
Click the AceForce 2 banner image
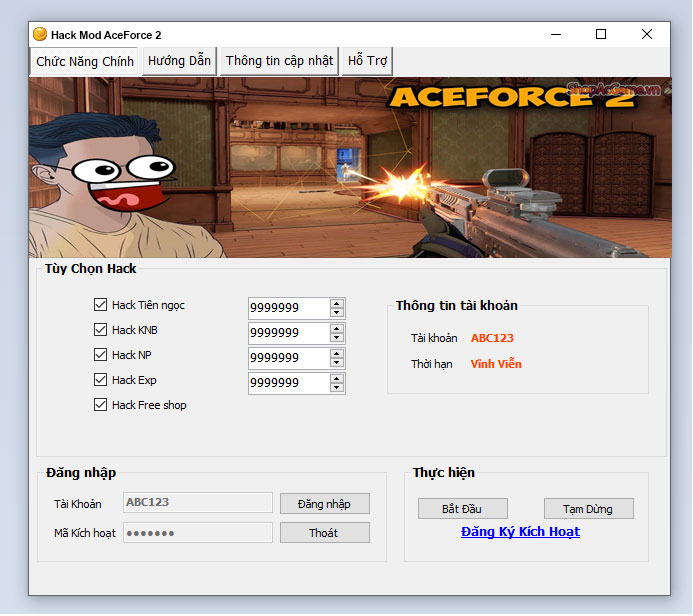point(350,167)
